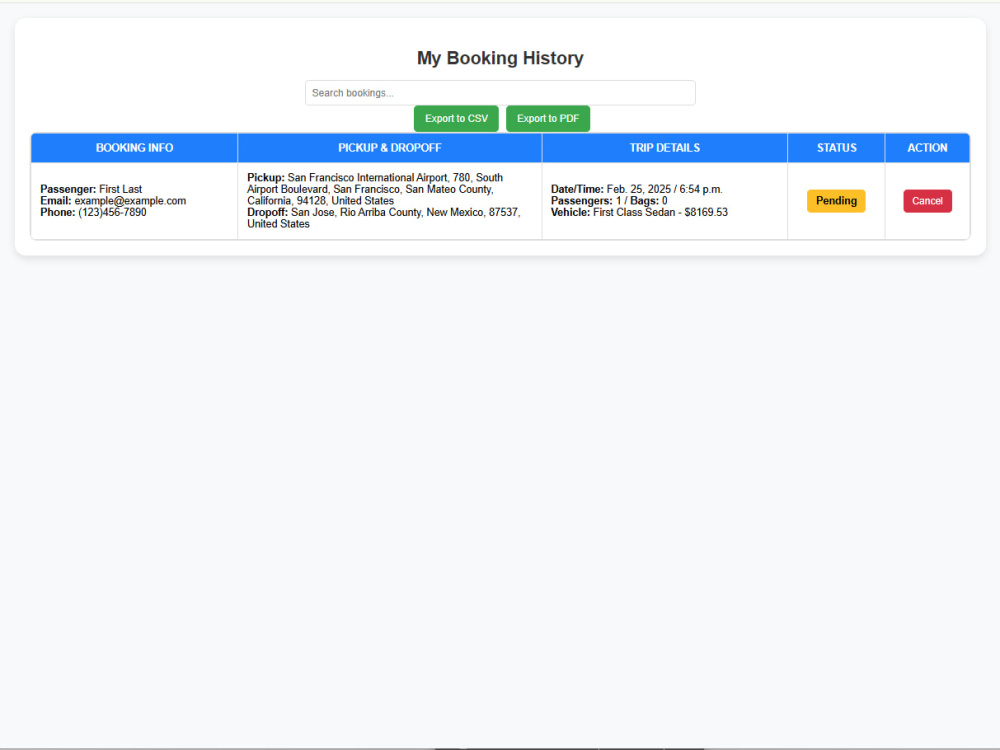This screenshot has height=750, width=1000.
Task: Click the passenger name First Last
Action: [121, 189]
